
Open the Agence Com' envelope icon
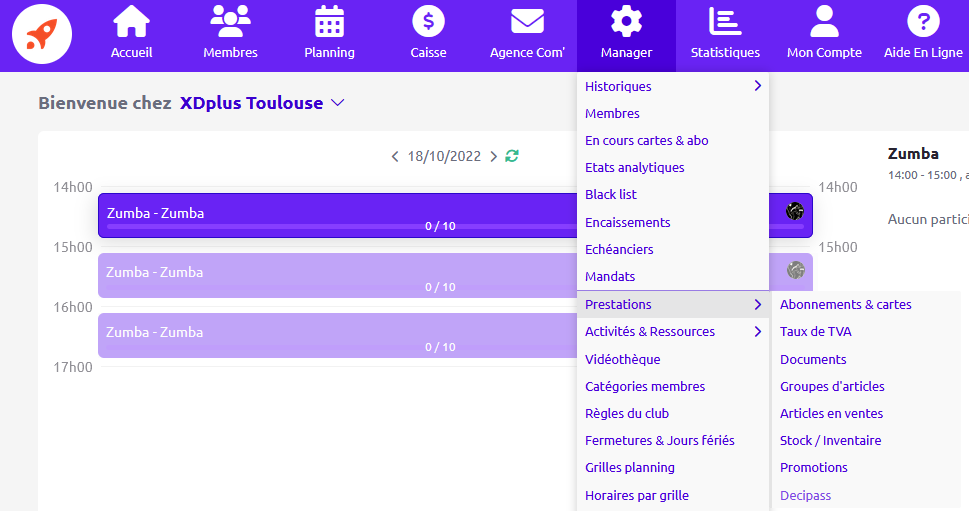tap(527, 22)
